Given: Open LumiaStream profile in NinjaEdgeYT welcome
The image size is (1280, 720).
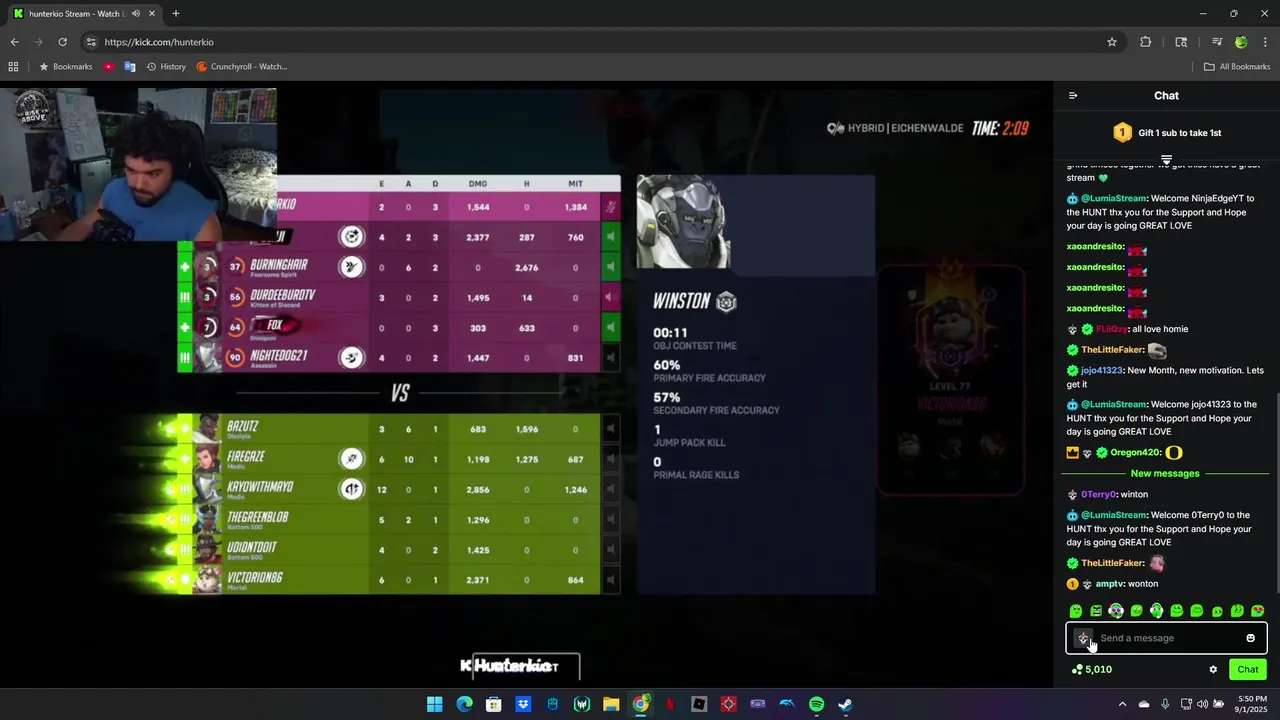Looking at the screenshot, I should (x=1113, y=199).
